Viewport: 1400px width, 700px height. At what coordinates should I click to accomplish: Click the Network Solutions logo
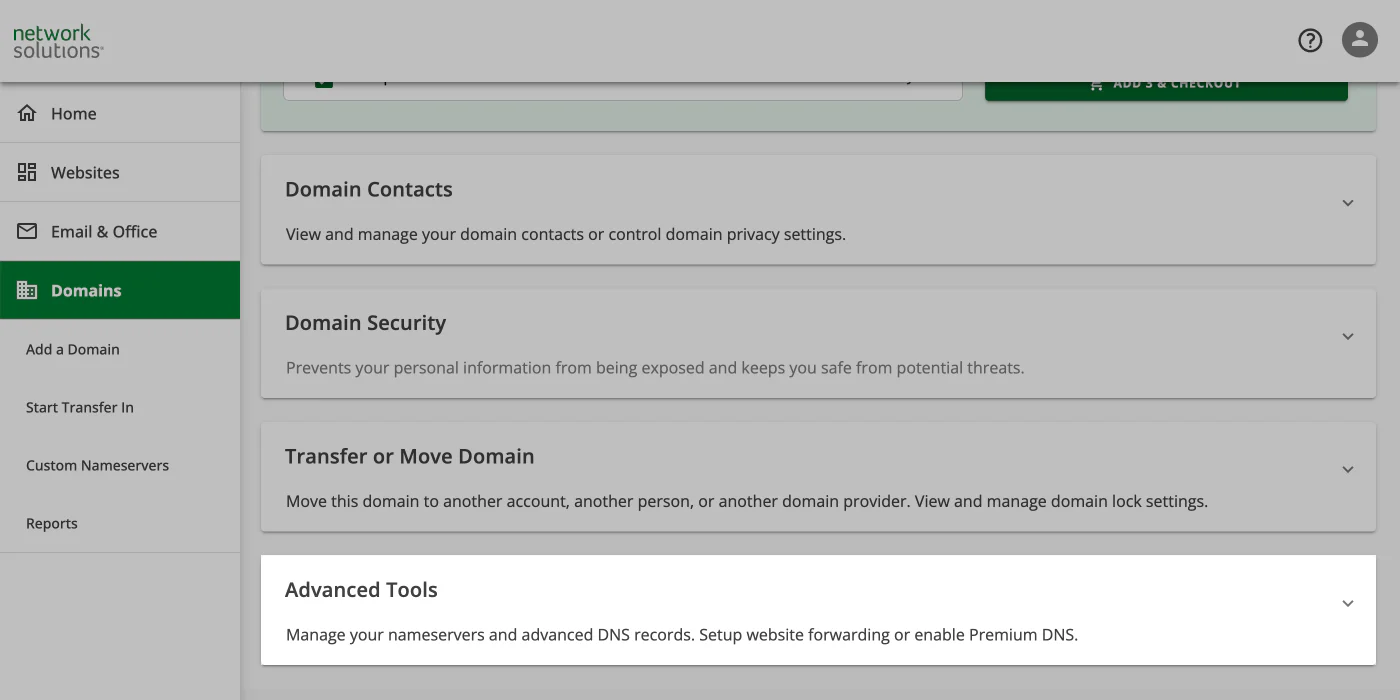(56, 42)
